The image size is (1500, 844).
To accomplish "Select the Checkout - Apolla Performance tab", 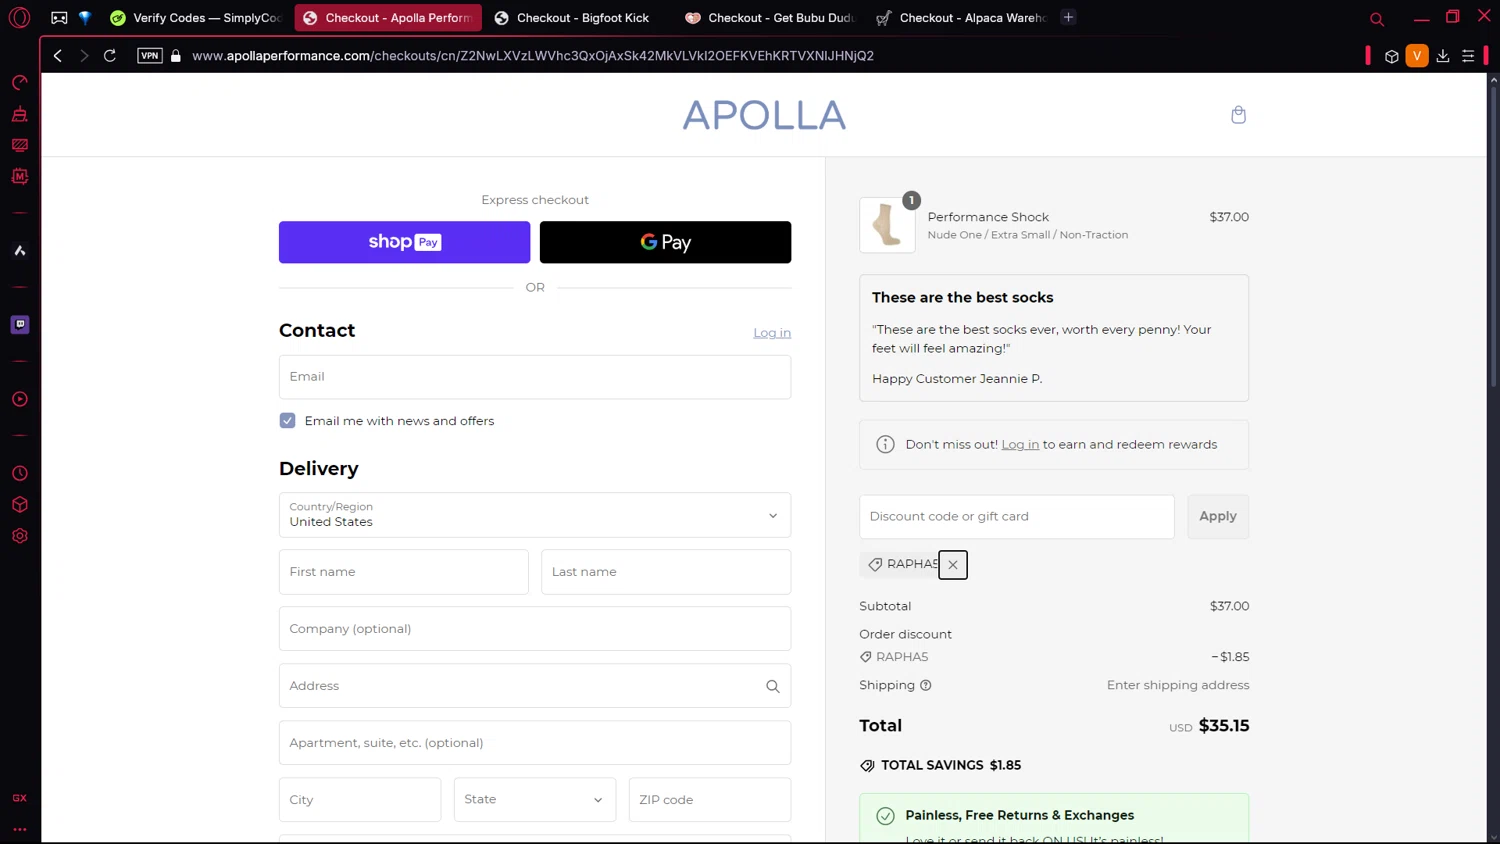I will [x=388, y=18].
